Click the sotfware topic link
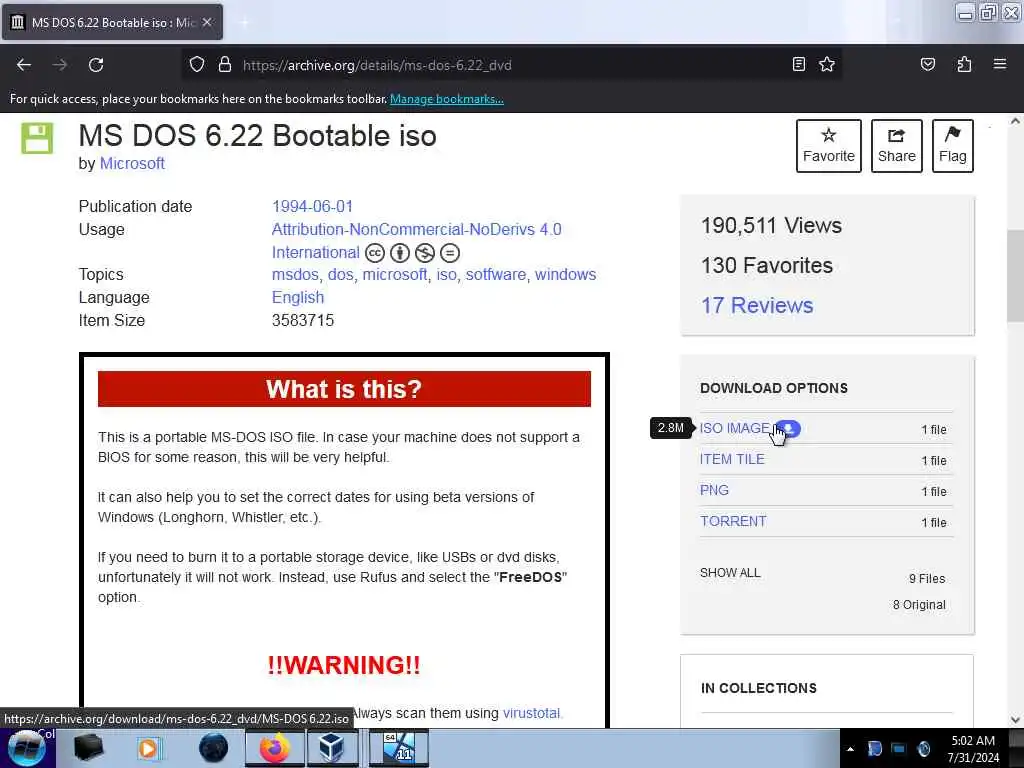The image size is (1024, 768). [x=496, y=274]
